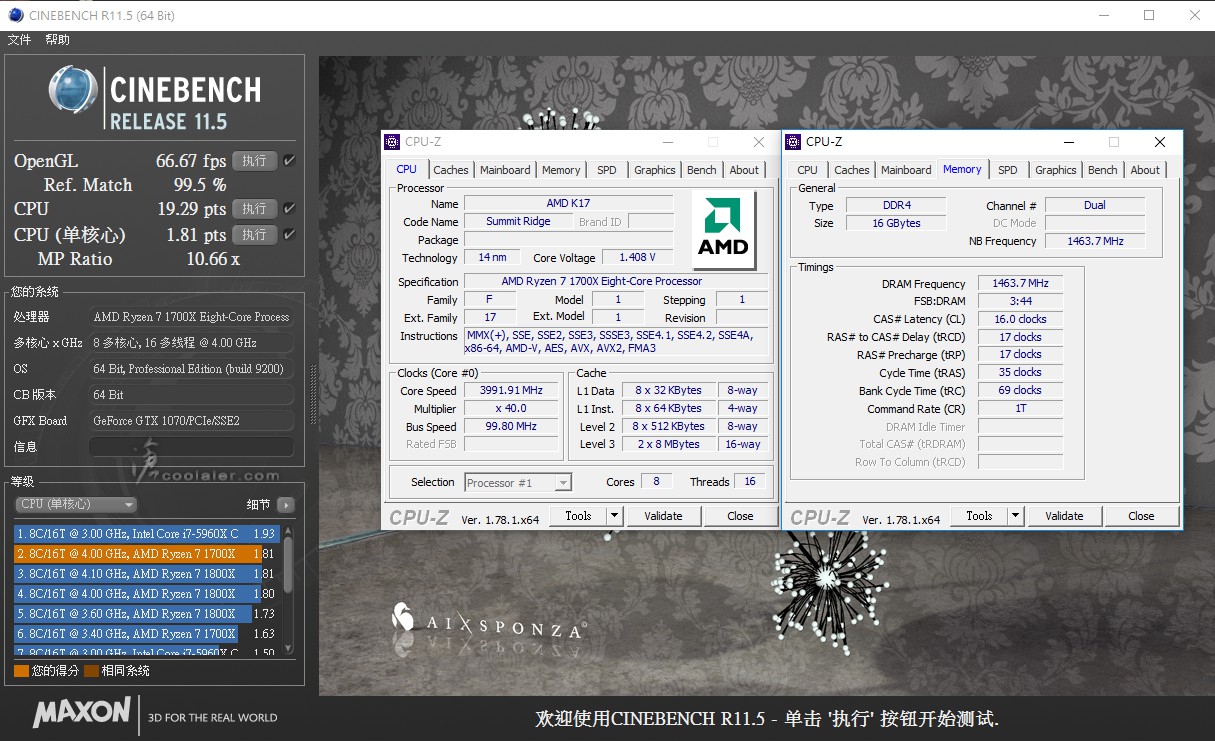The height and width of the screenshot is (741, 1215).
Task: Close the Cinebench window
Action: 1195,15
